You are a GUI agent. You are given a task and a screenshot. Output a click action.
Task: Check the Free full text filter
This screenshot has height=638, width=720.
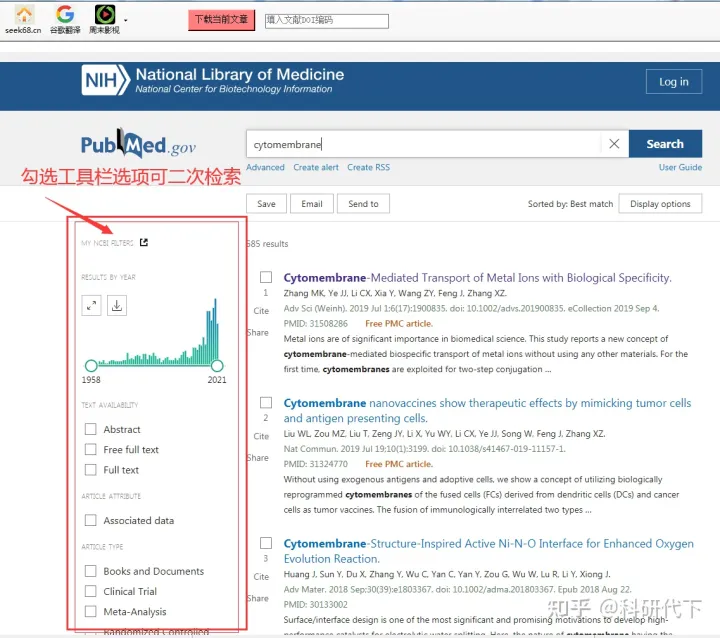click(90, 449)
